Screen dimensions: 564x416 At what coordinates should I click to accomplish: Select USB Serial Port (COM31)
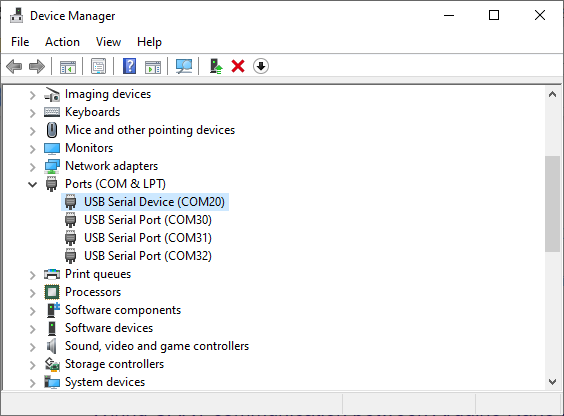click(x=148, y=238)
